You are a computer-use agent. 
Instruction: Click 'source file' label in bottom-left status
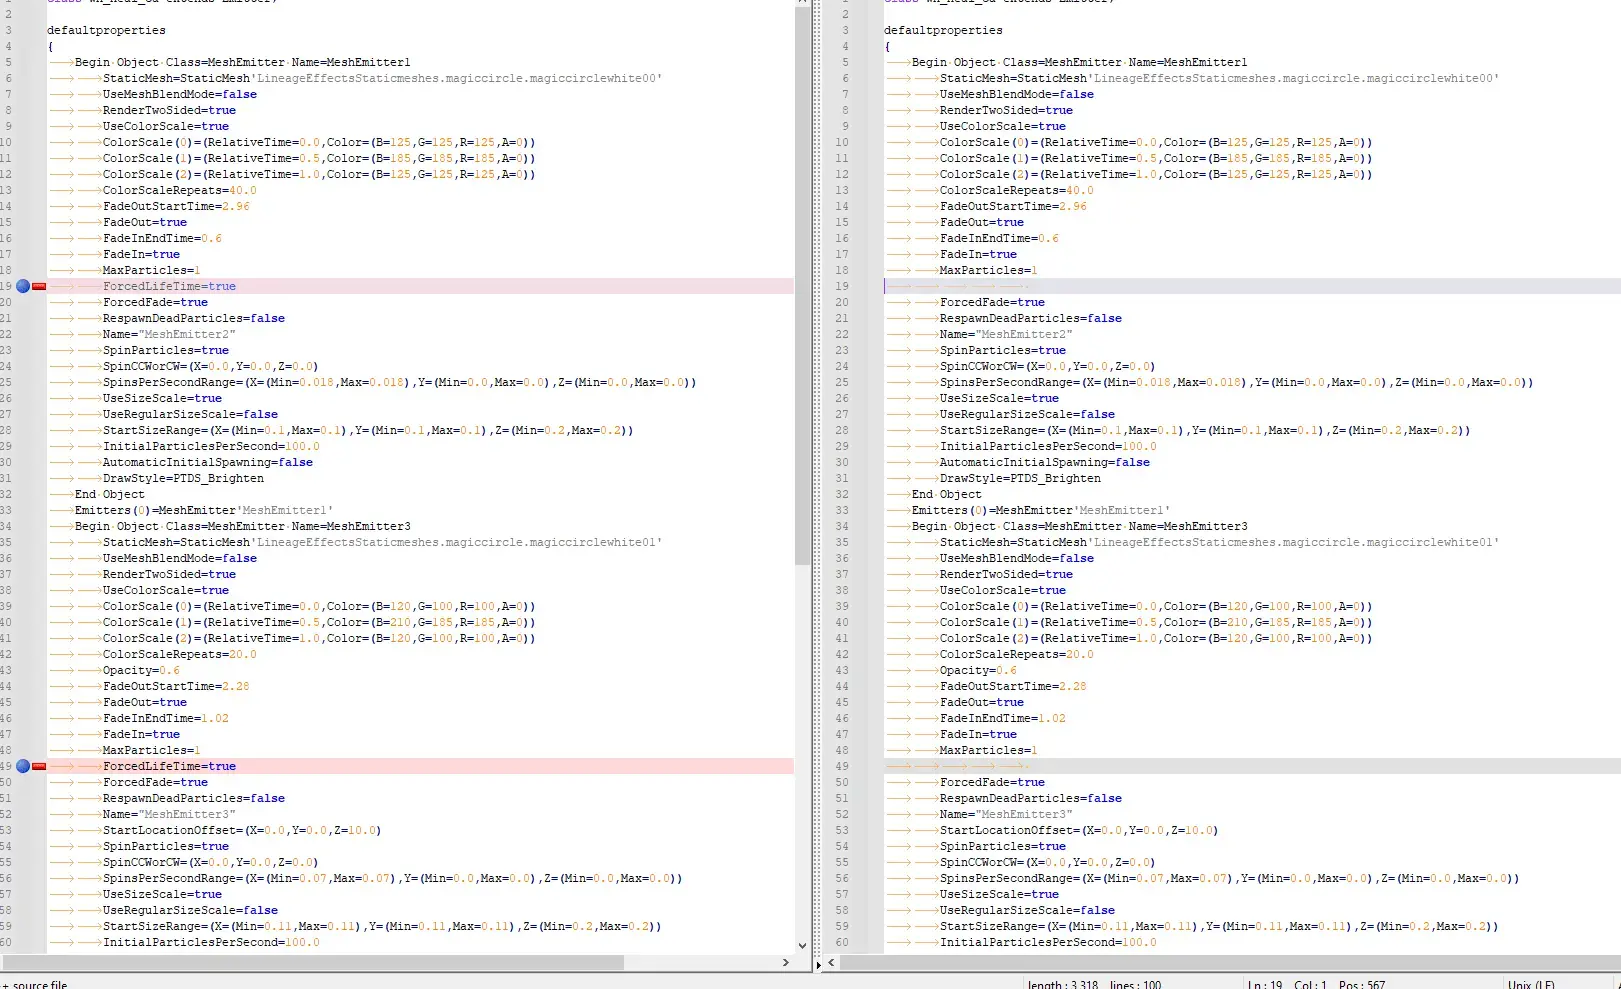[40, 985]
